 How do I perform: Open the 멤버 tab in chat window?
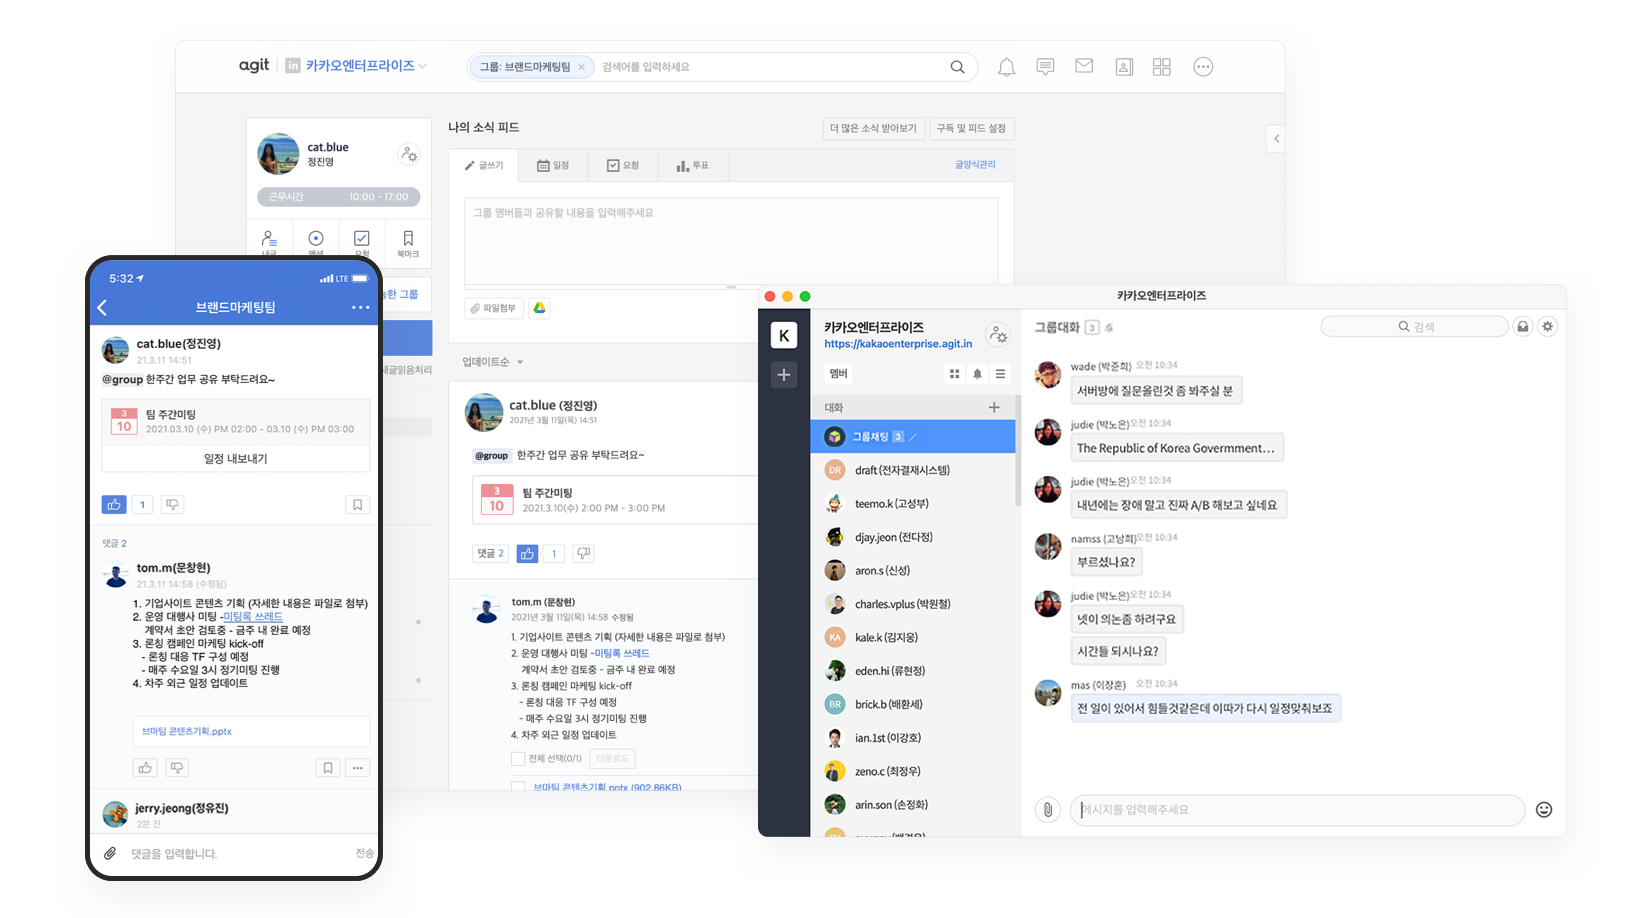(838, 374)
